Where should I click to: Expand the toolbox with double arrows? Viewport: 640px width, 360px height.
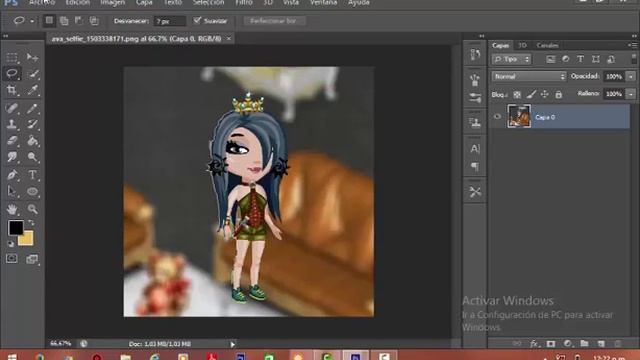pyautogui.click(x=5, y=36)
